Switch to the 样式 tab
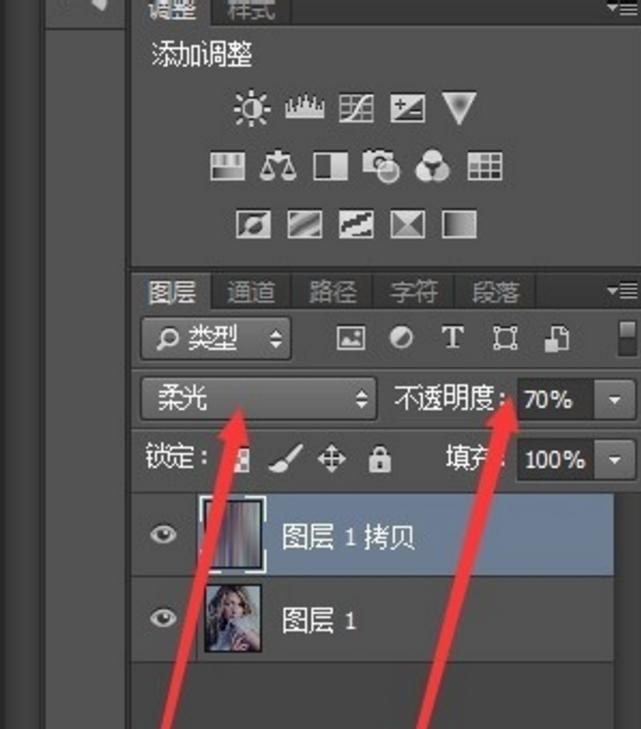This screenshot has width=641, height=729. 251,11
